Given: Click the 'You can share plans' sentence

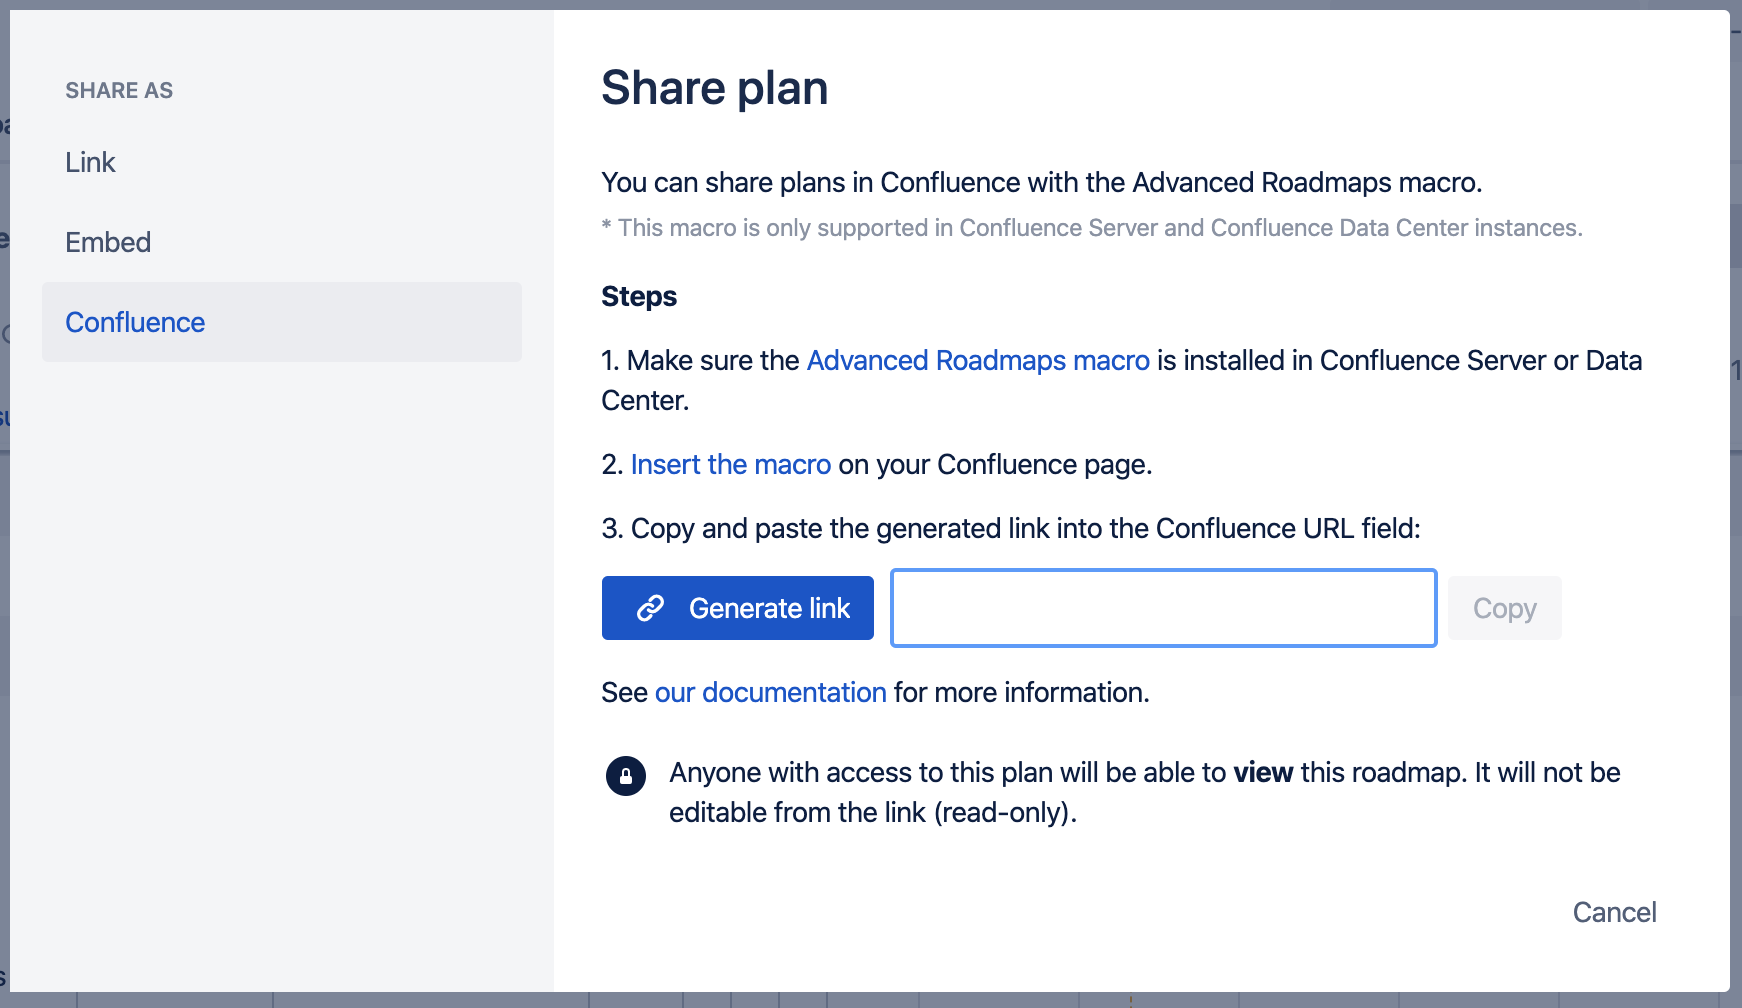Looking at the screenshot, I should click(x=1042, y=182).
